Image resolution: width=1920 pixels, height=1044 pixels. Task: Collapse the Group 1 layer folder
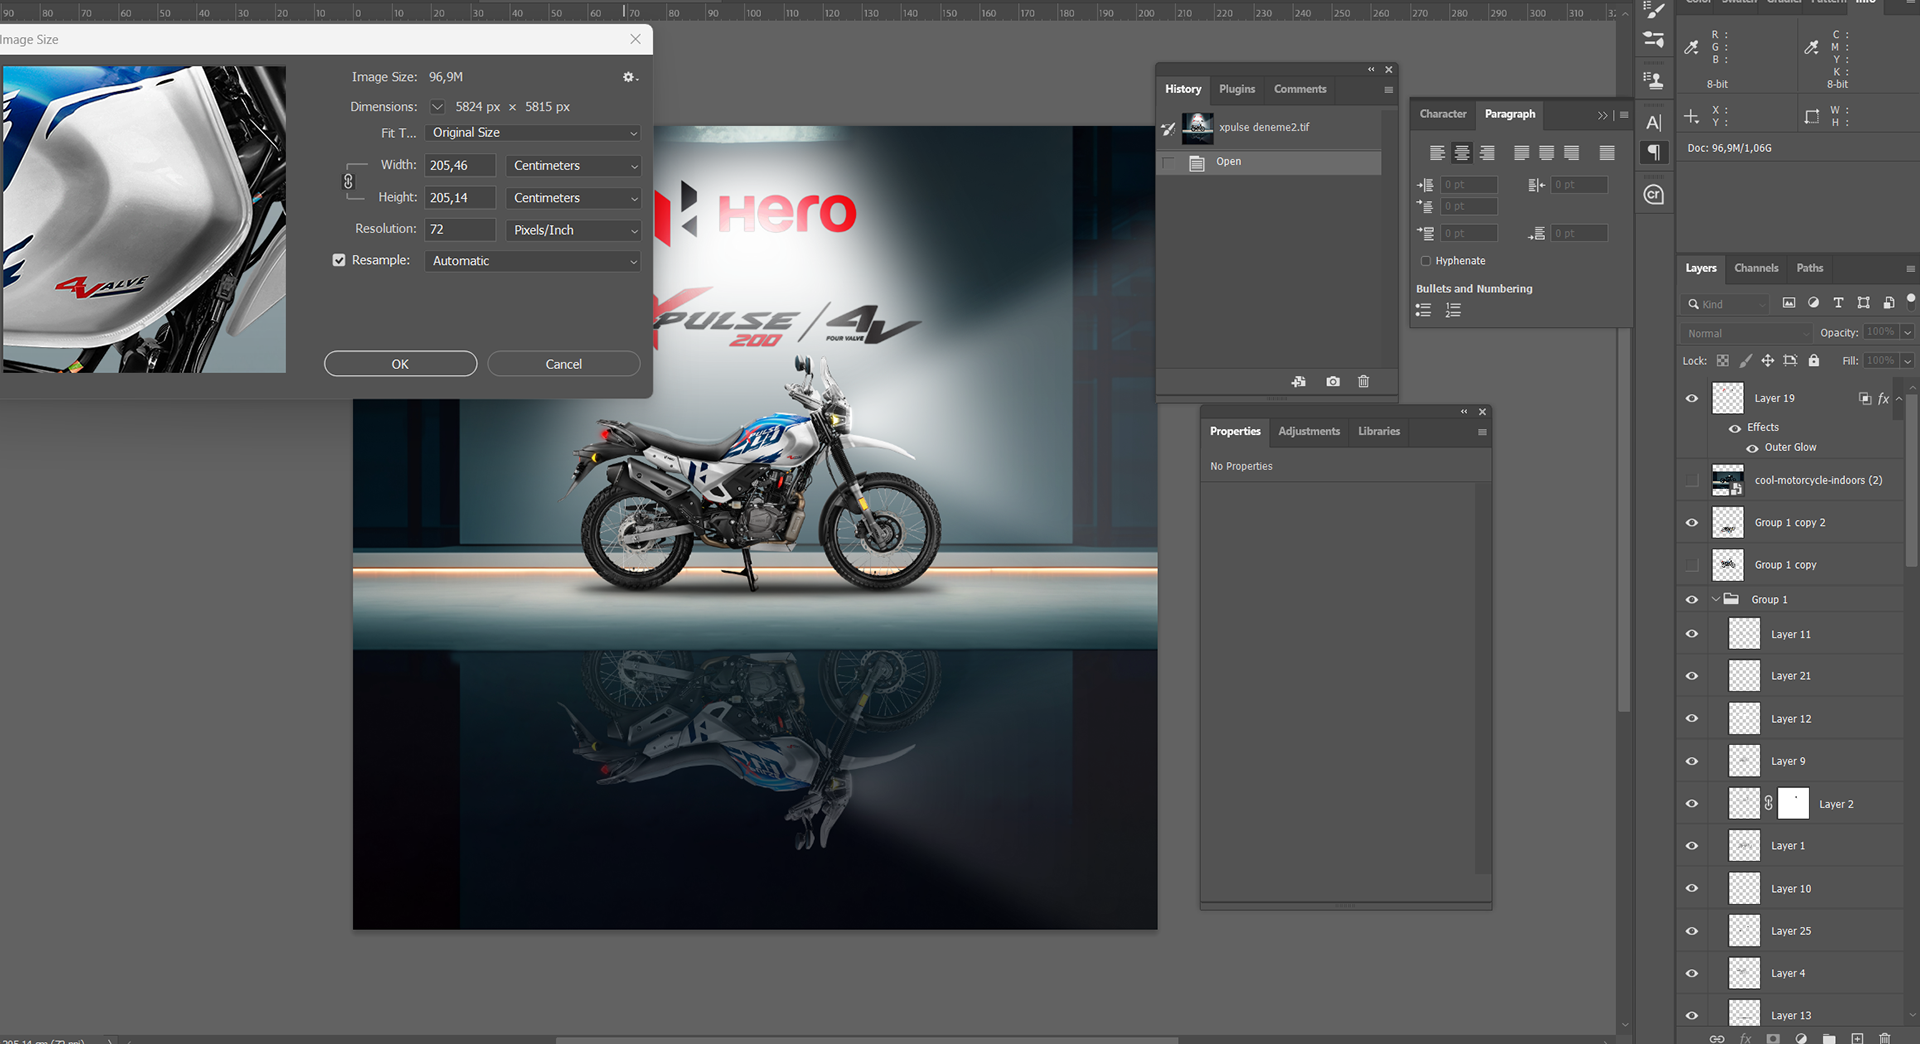[x=1716, y=600]
